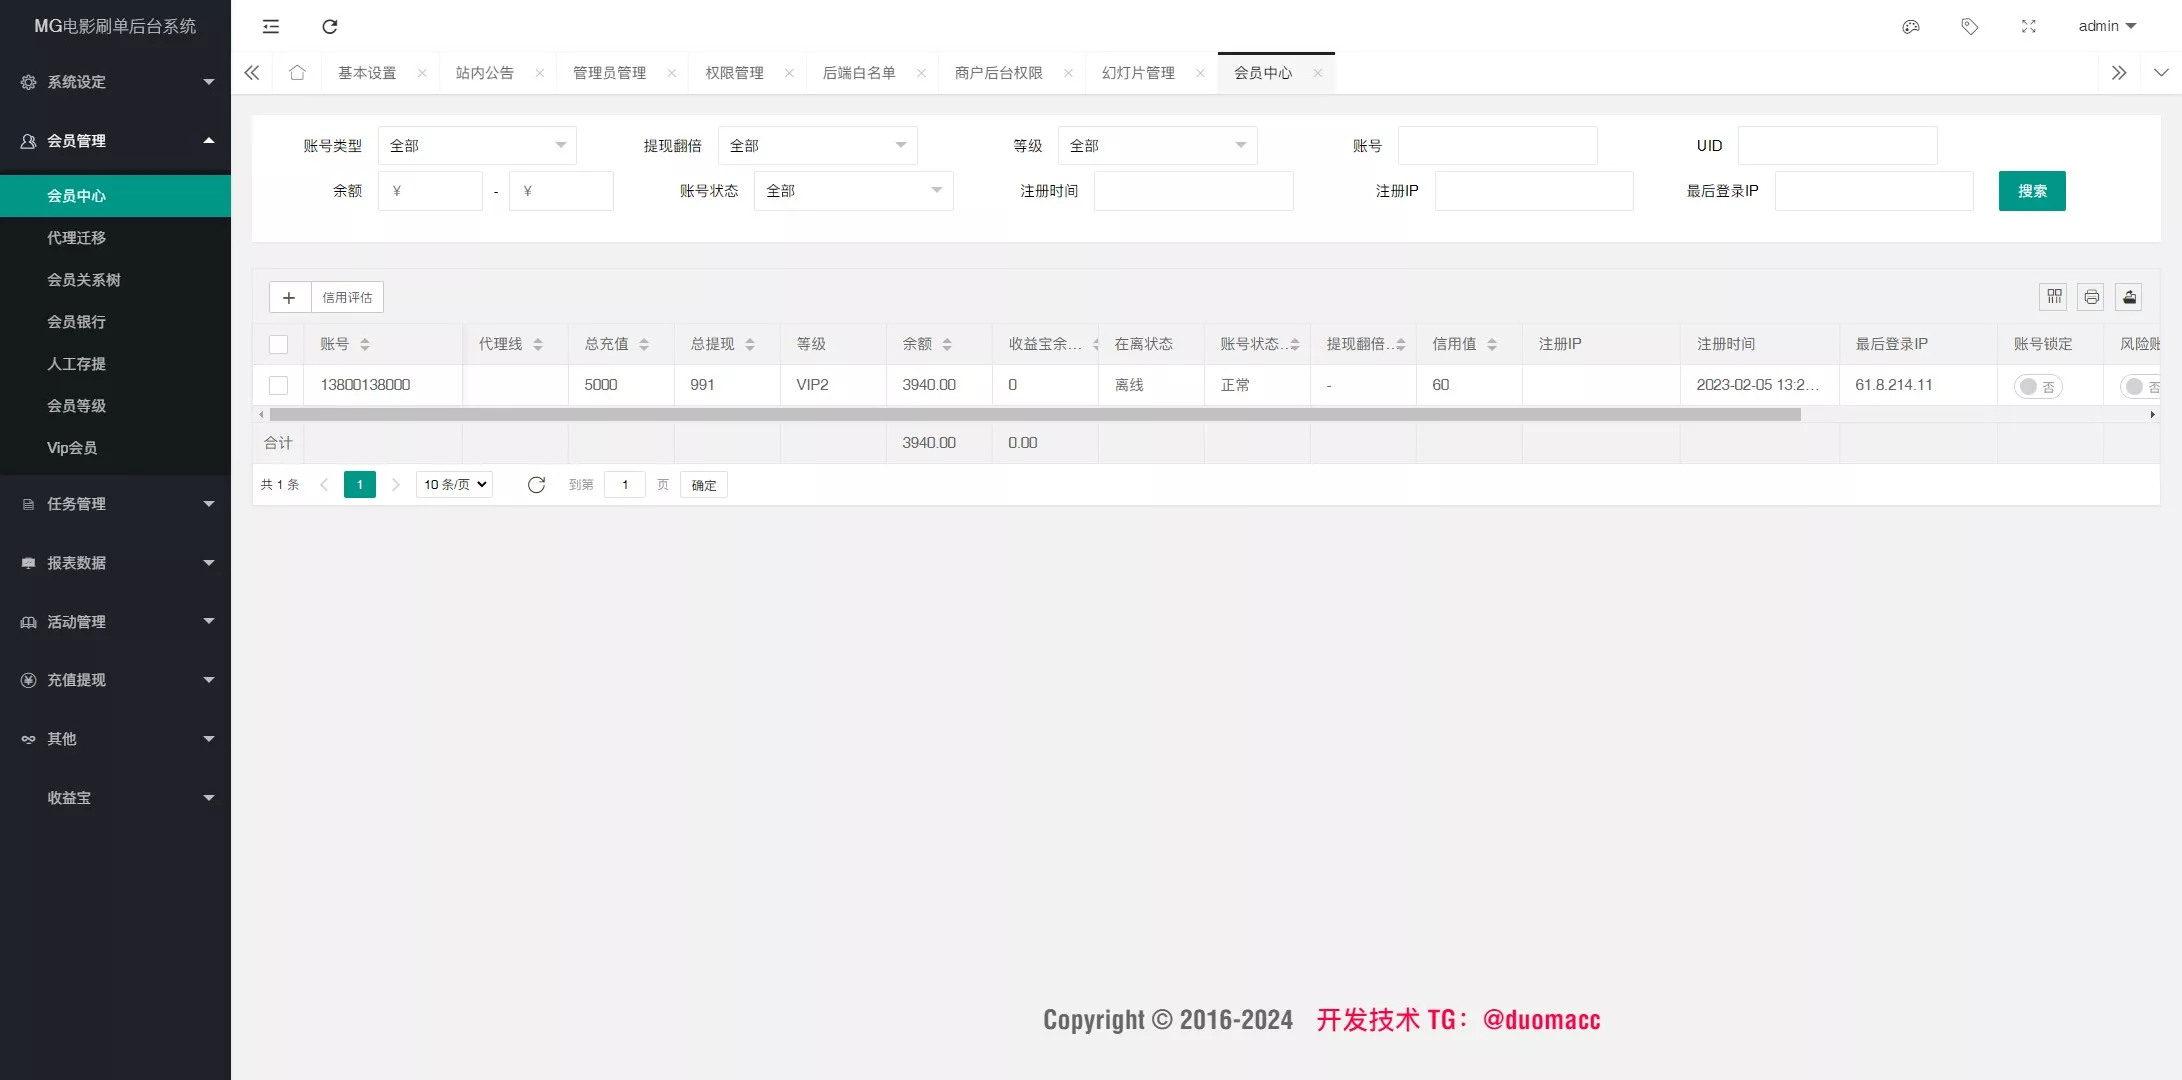Image resolution: width=2182 pixels, height=1080 pixels.
Task: Open the 账号类型 dropdown
Action: coord(477,146)
